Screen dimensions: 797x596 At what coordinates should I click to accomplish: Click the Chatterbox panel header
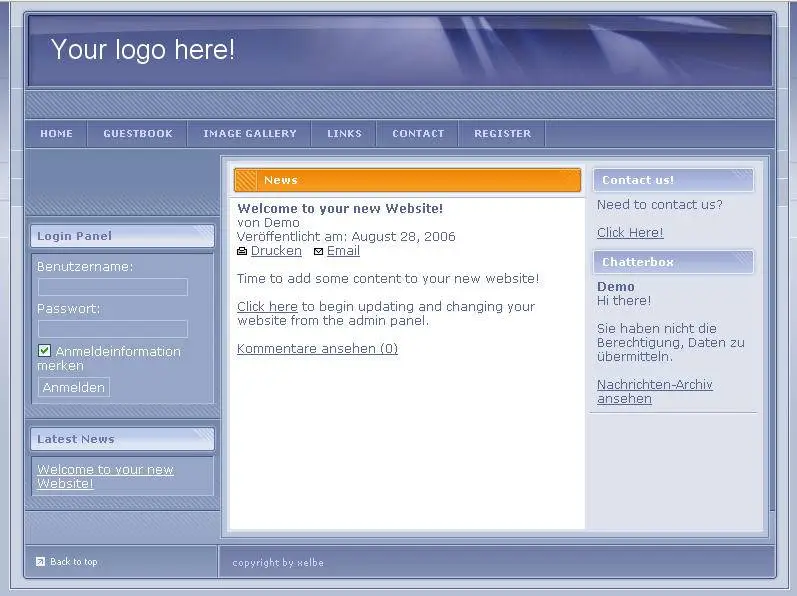tap(673, 262)
